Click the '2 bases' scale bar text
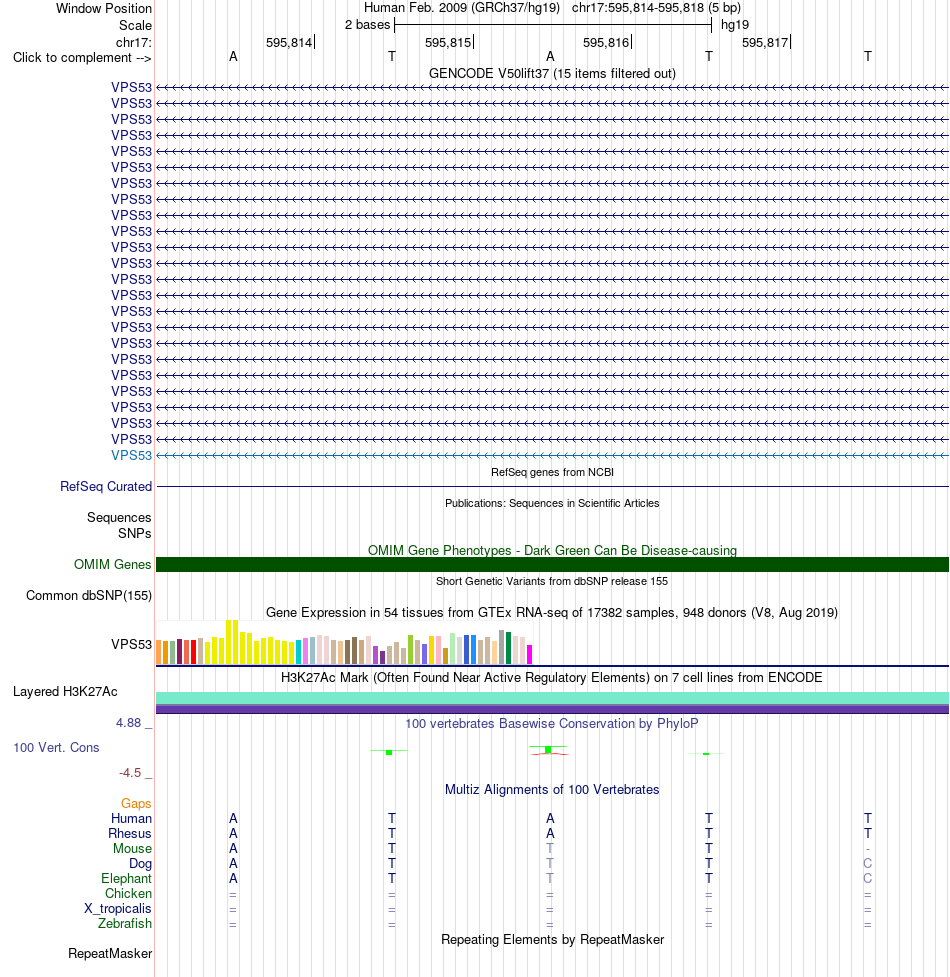This screenshot has width=950, height=977. 368,25
